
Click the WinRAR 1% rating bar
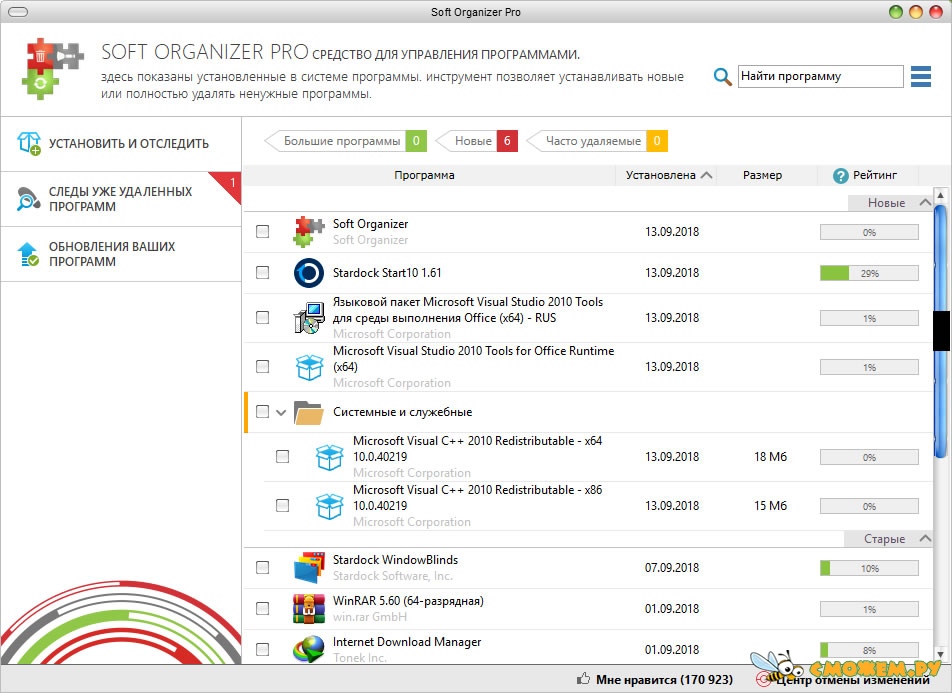point(869,609)
